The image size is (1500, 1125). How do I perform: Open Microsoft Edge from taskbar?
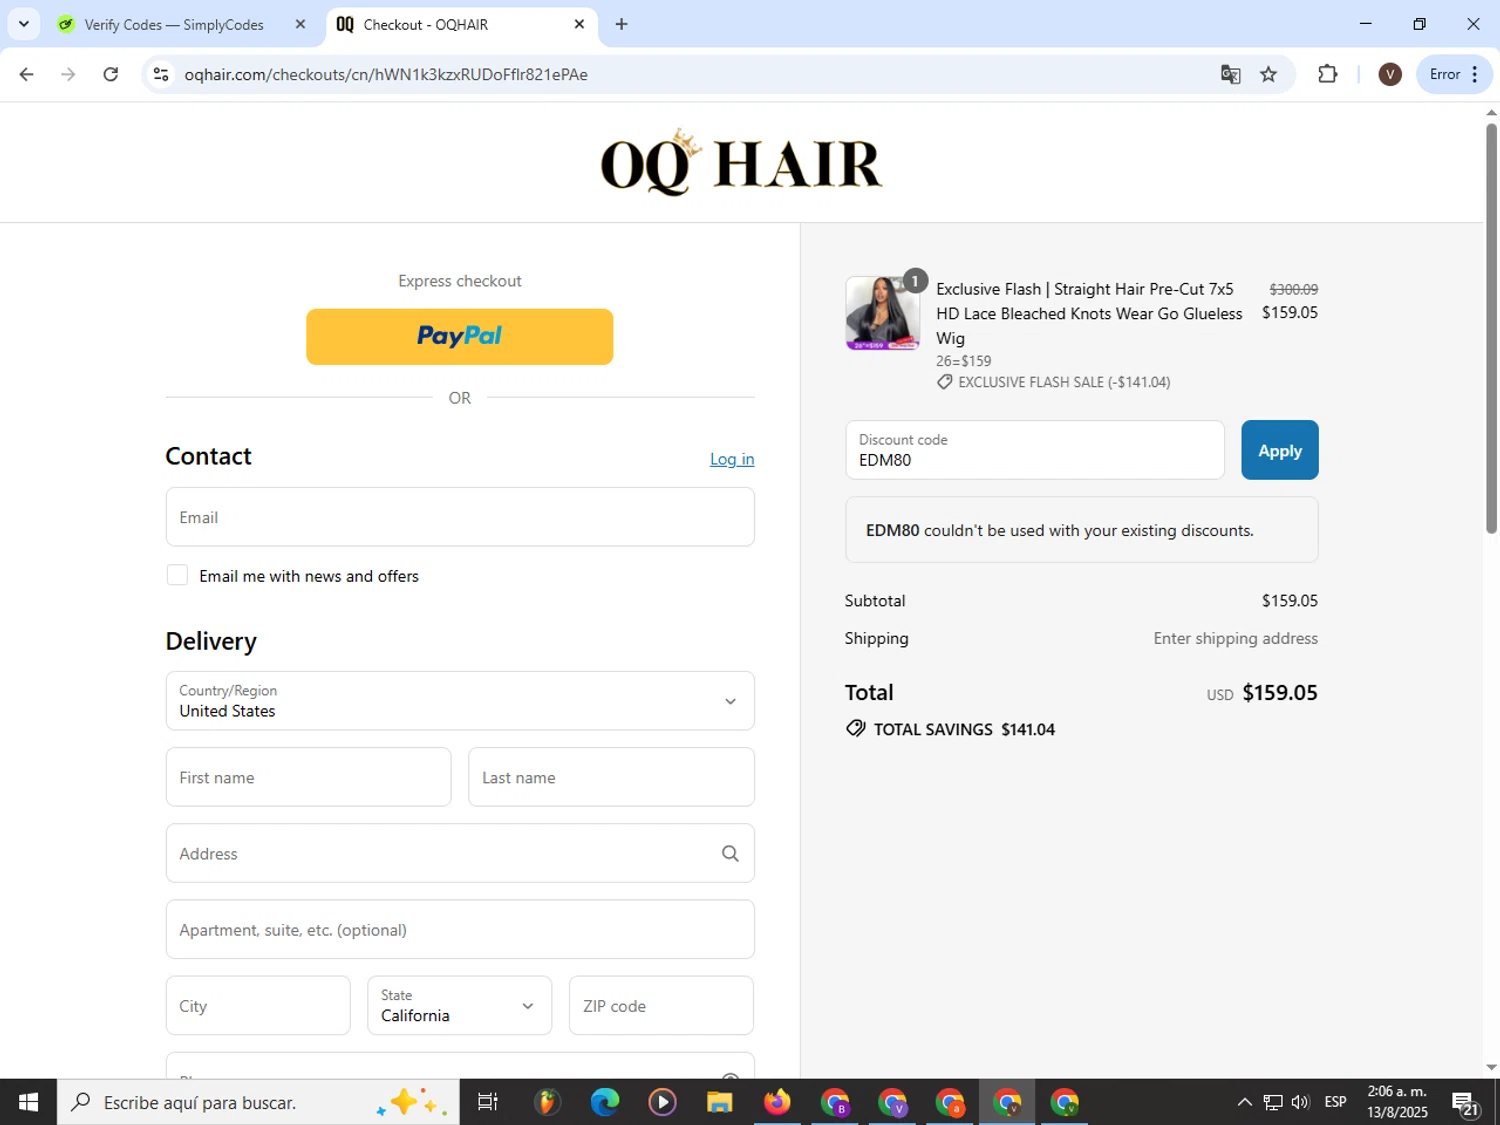pos(604,1102)
